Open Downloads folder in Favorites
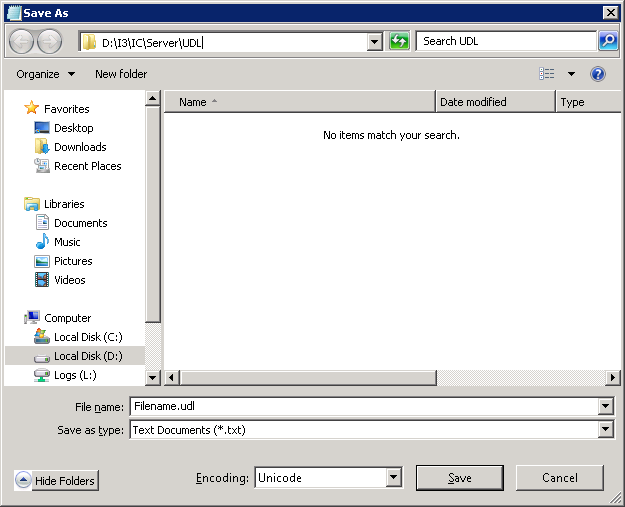The width and height of the screenshot is (625, 507). click(x=80, y=147)
